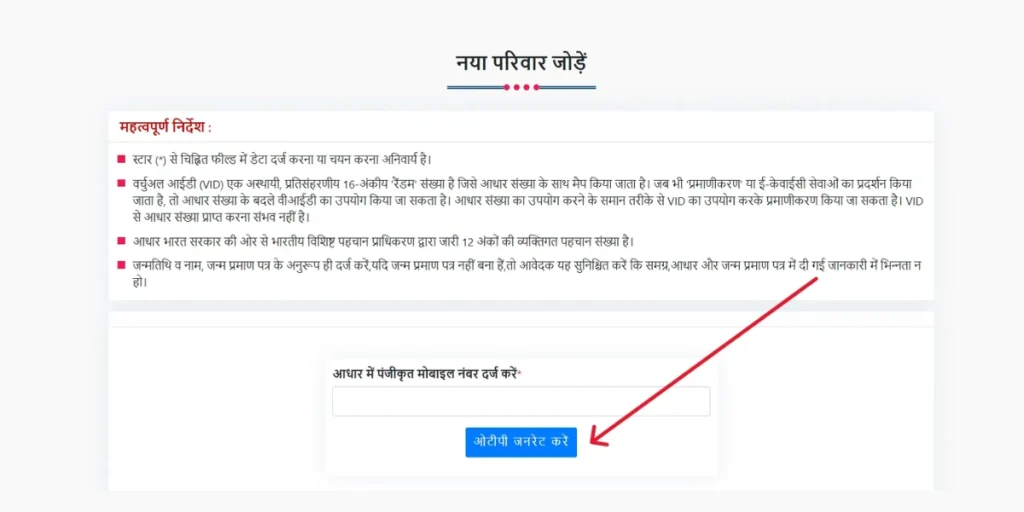Click the red bullet beside the जन्मतिथि व नाम instruction
Image resolution: width=1024 pixels, height=512 pixels.
pyautogui.click(x=121, y=265)
